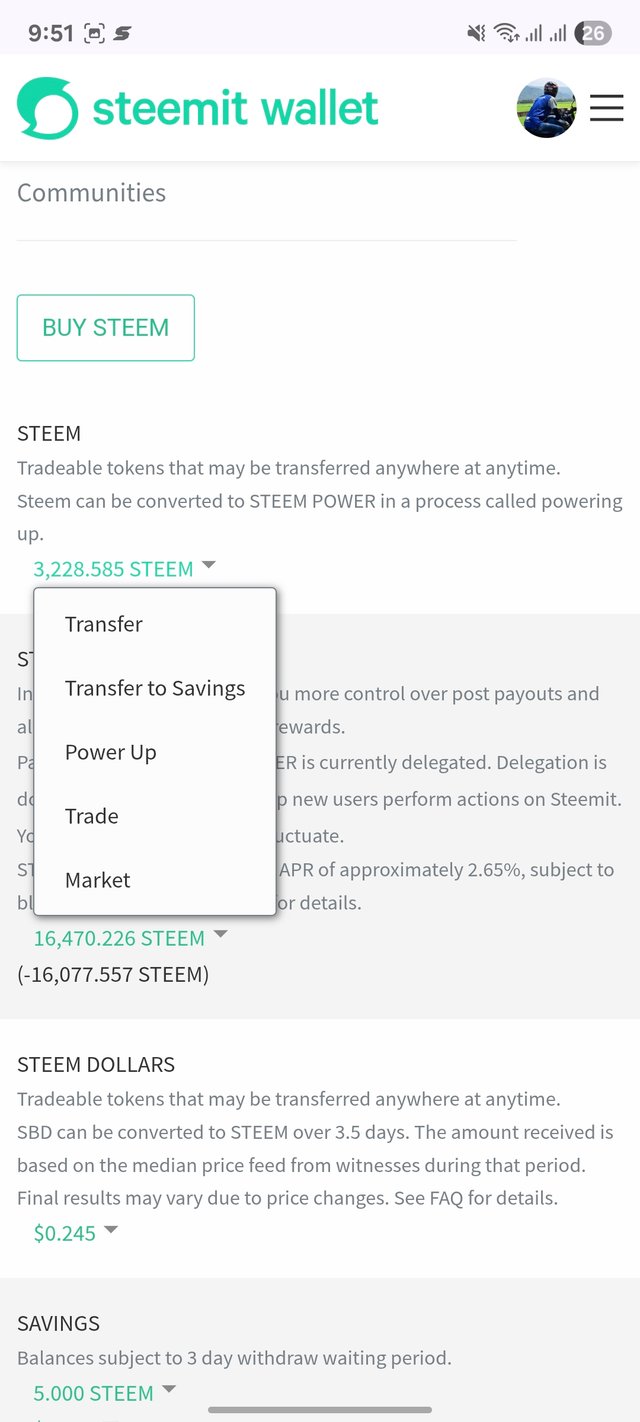Tap the battery level indicator
Screen dimensions: 640x1422
coord(592,33)
